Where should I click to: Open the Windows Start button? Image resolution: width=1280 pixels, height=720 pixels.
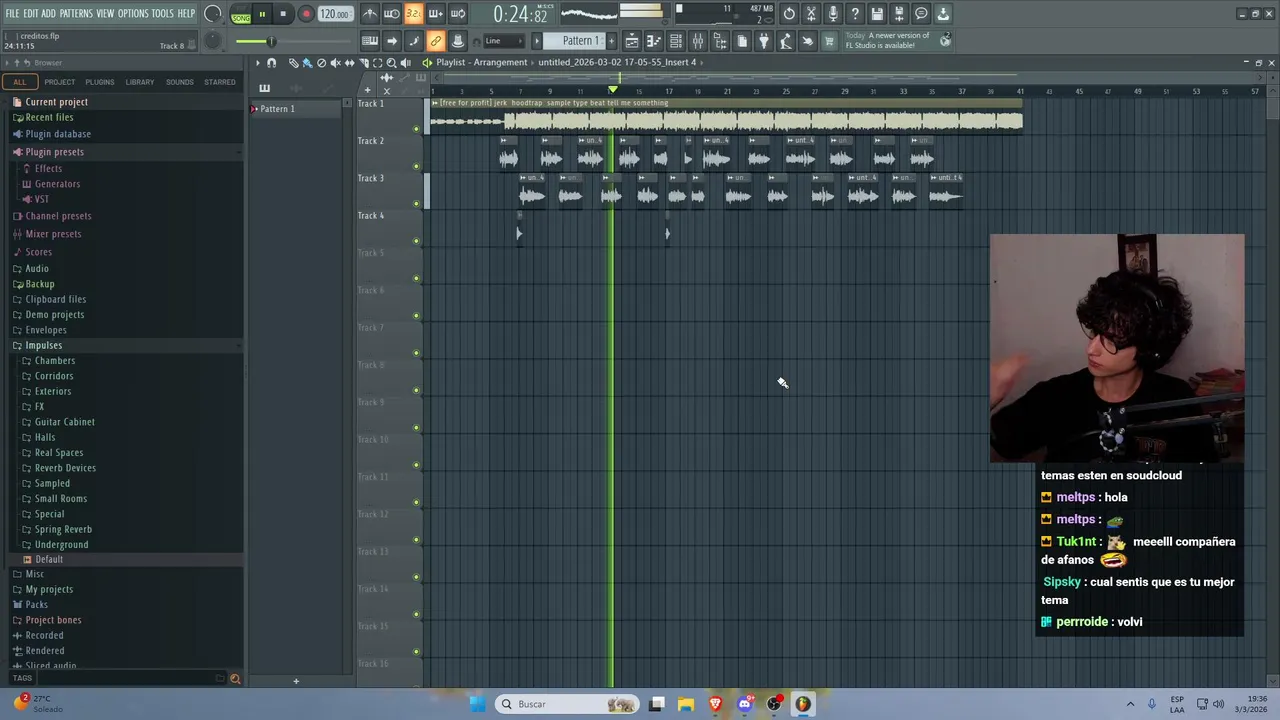click(x=478, y=704)
